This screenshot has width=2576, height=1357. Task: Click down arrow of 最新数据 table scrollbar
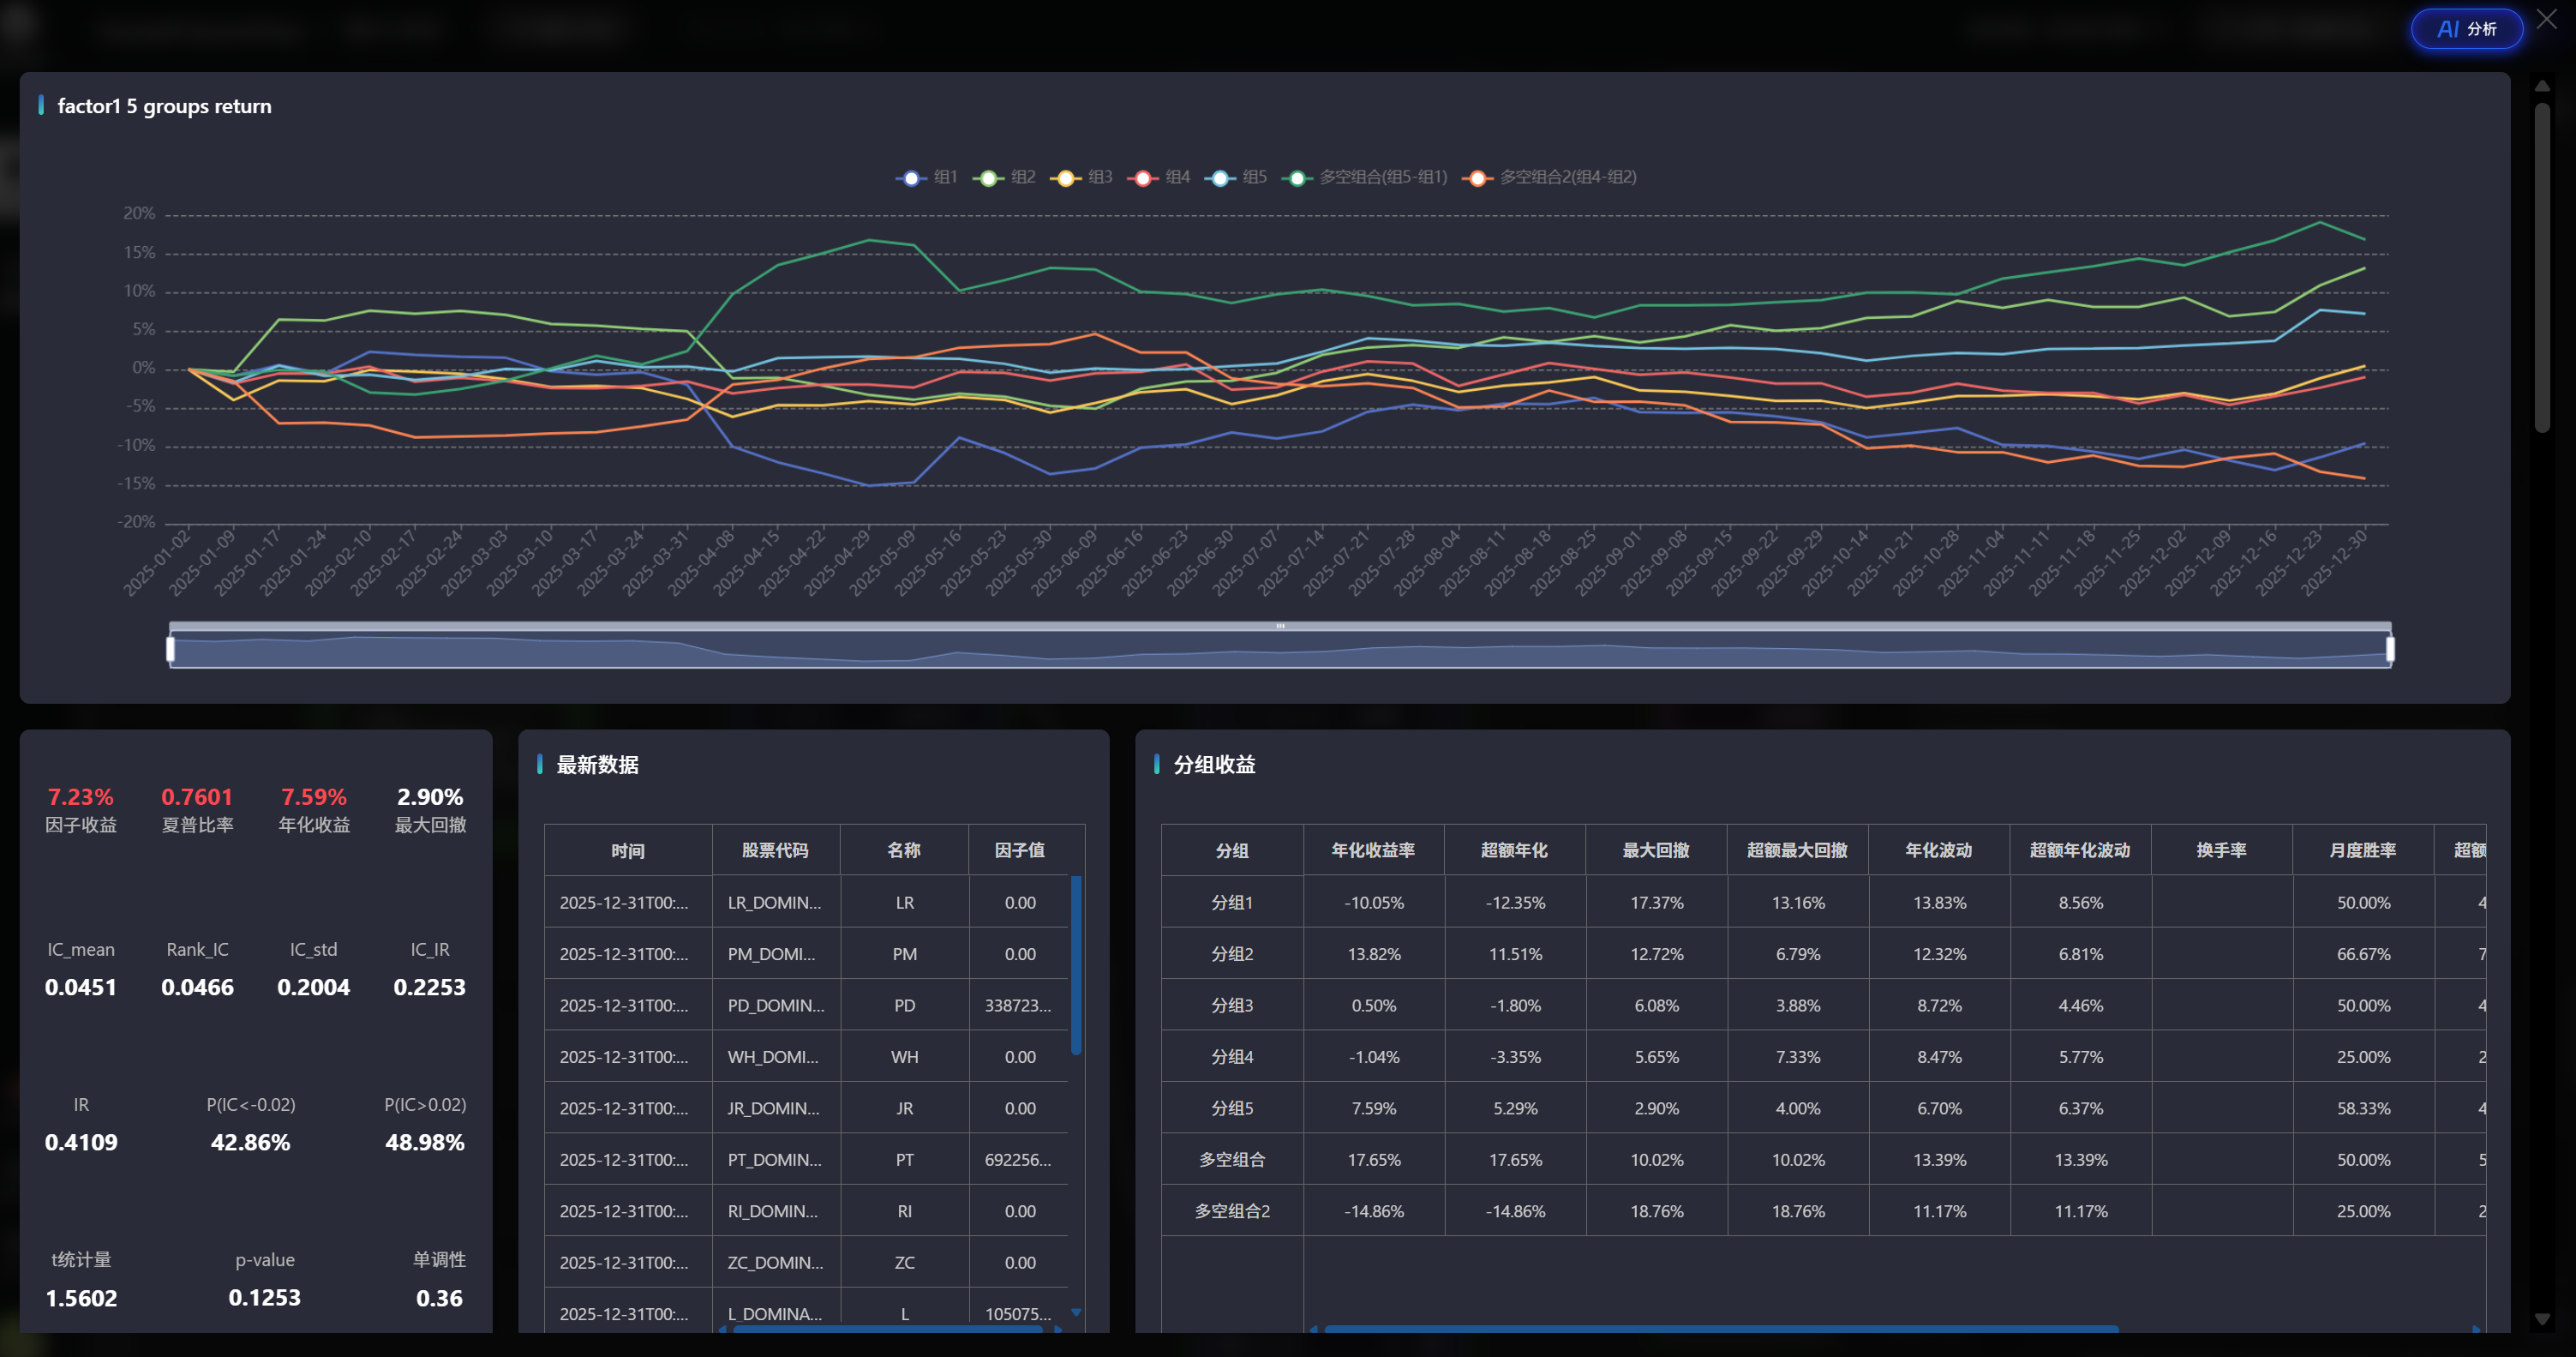pos(1076,1312)
